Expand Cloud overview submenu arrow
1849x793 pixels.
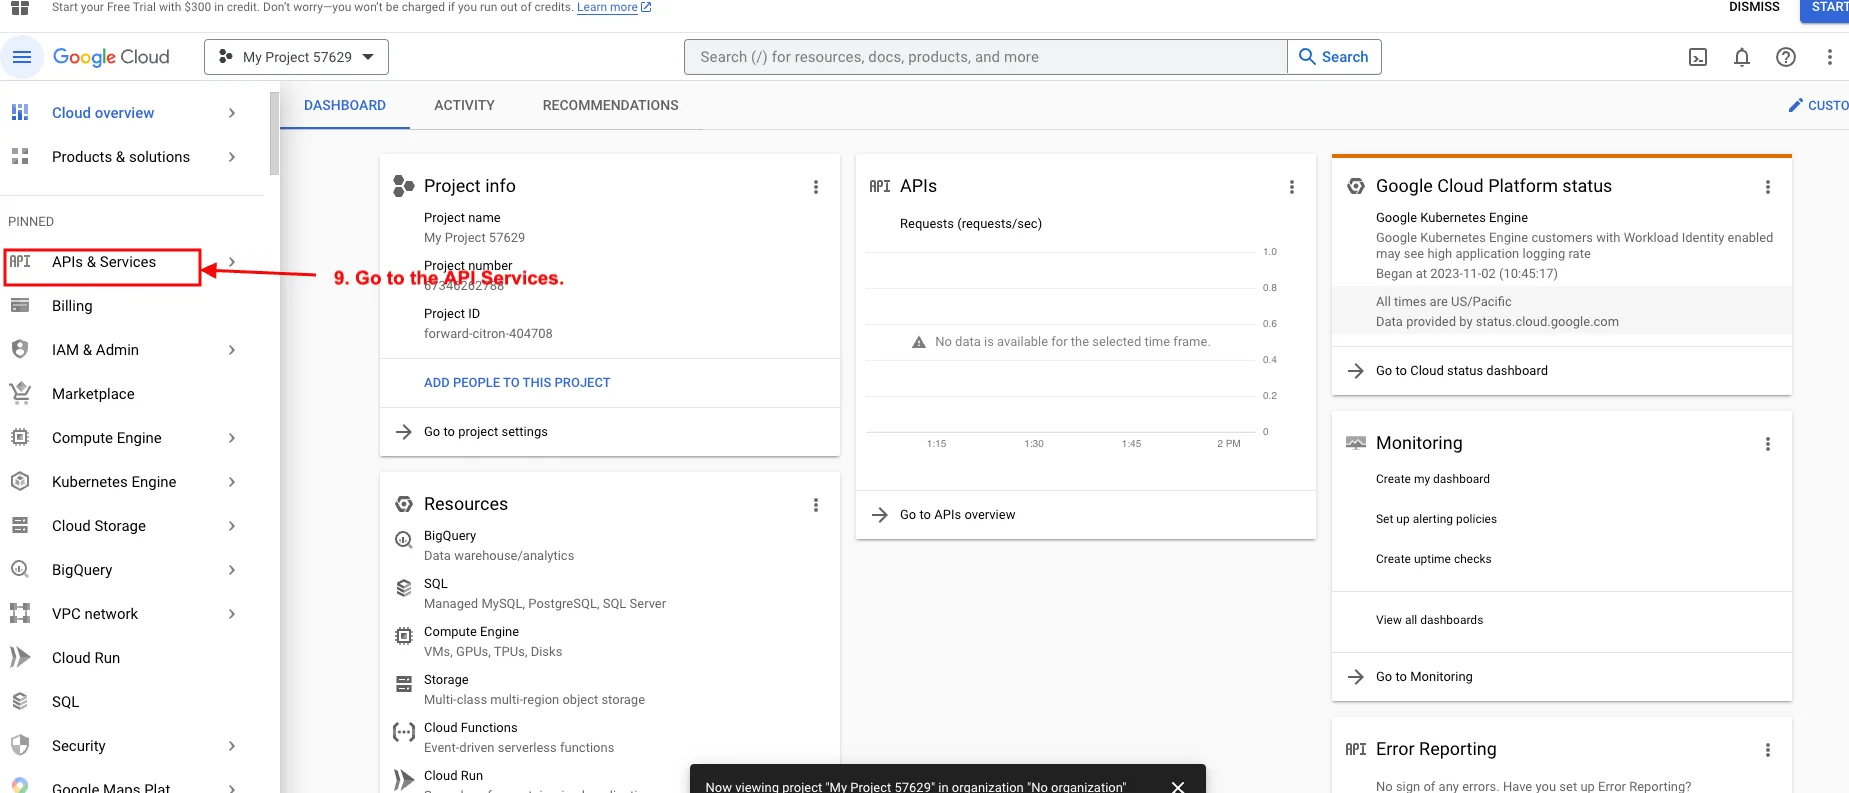(232, 113)
